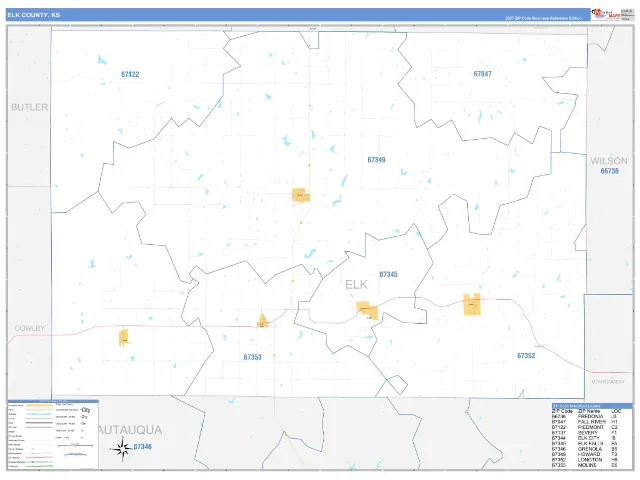Click the compass rose beside the 67346 label
The height and width of the screenshot is (480, 640).
coord(122,449)
